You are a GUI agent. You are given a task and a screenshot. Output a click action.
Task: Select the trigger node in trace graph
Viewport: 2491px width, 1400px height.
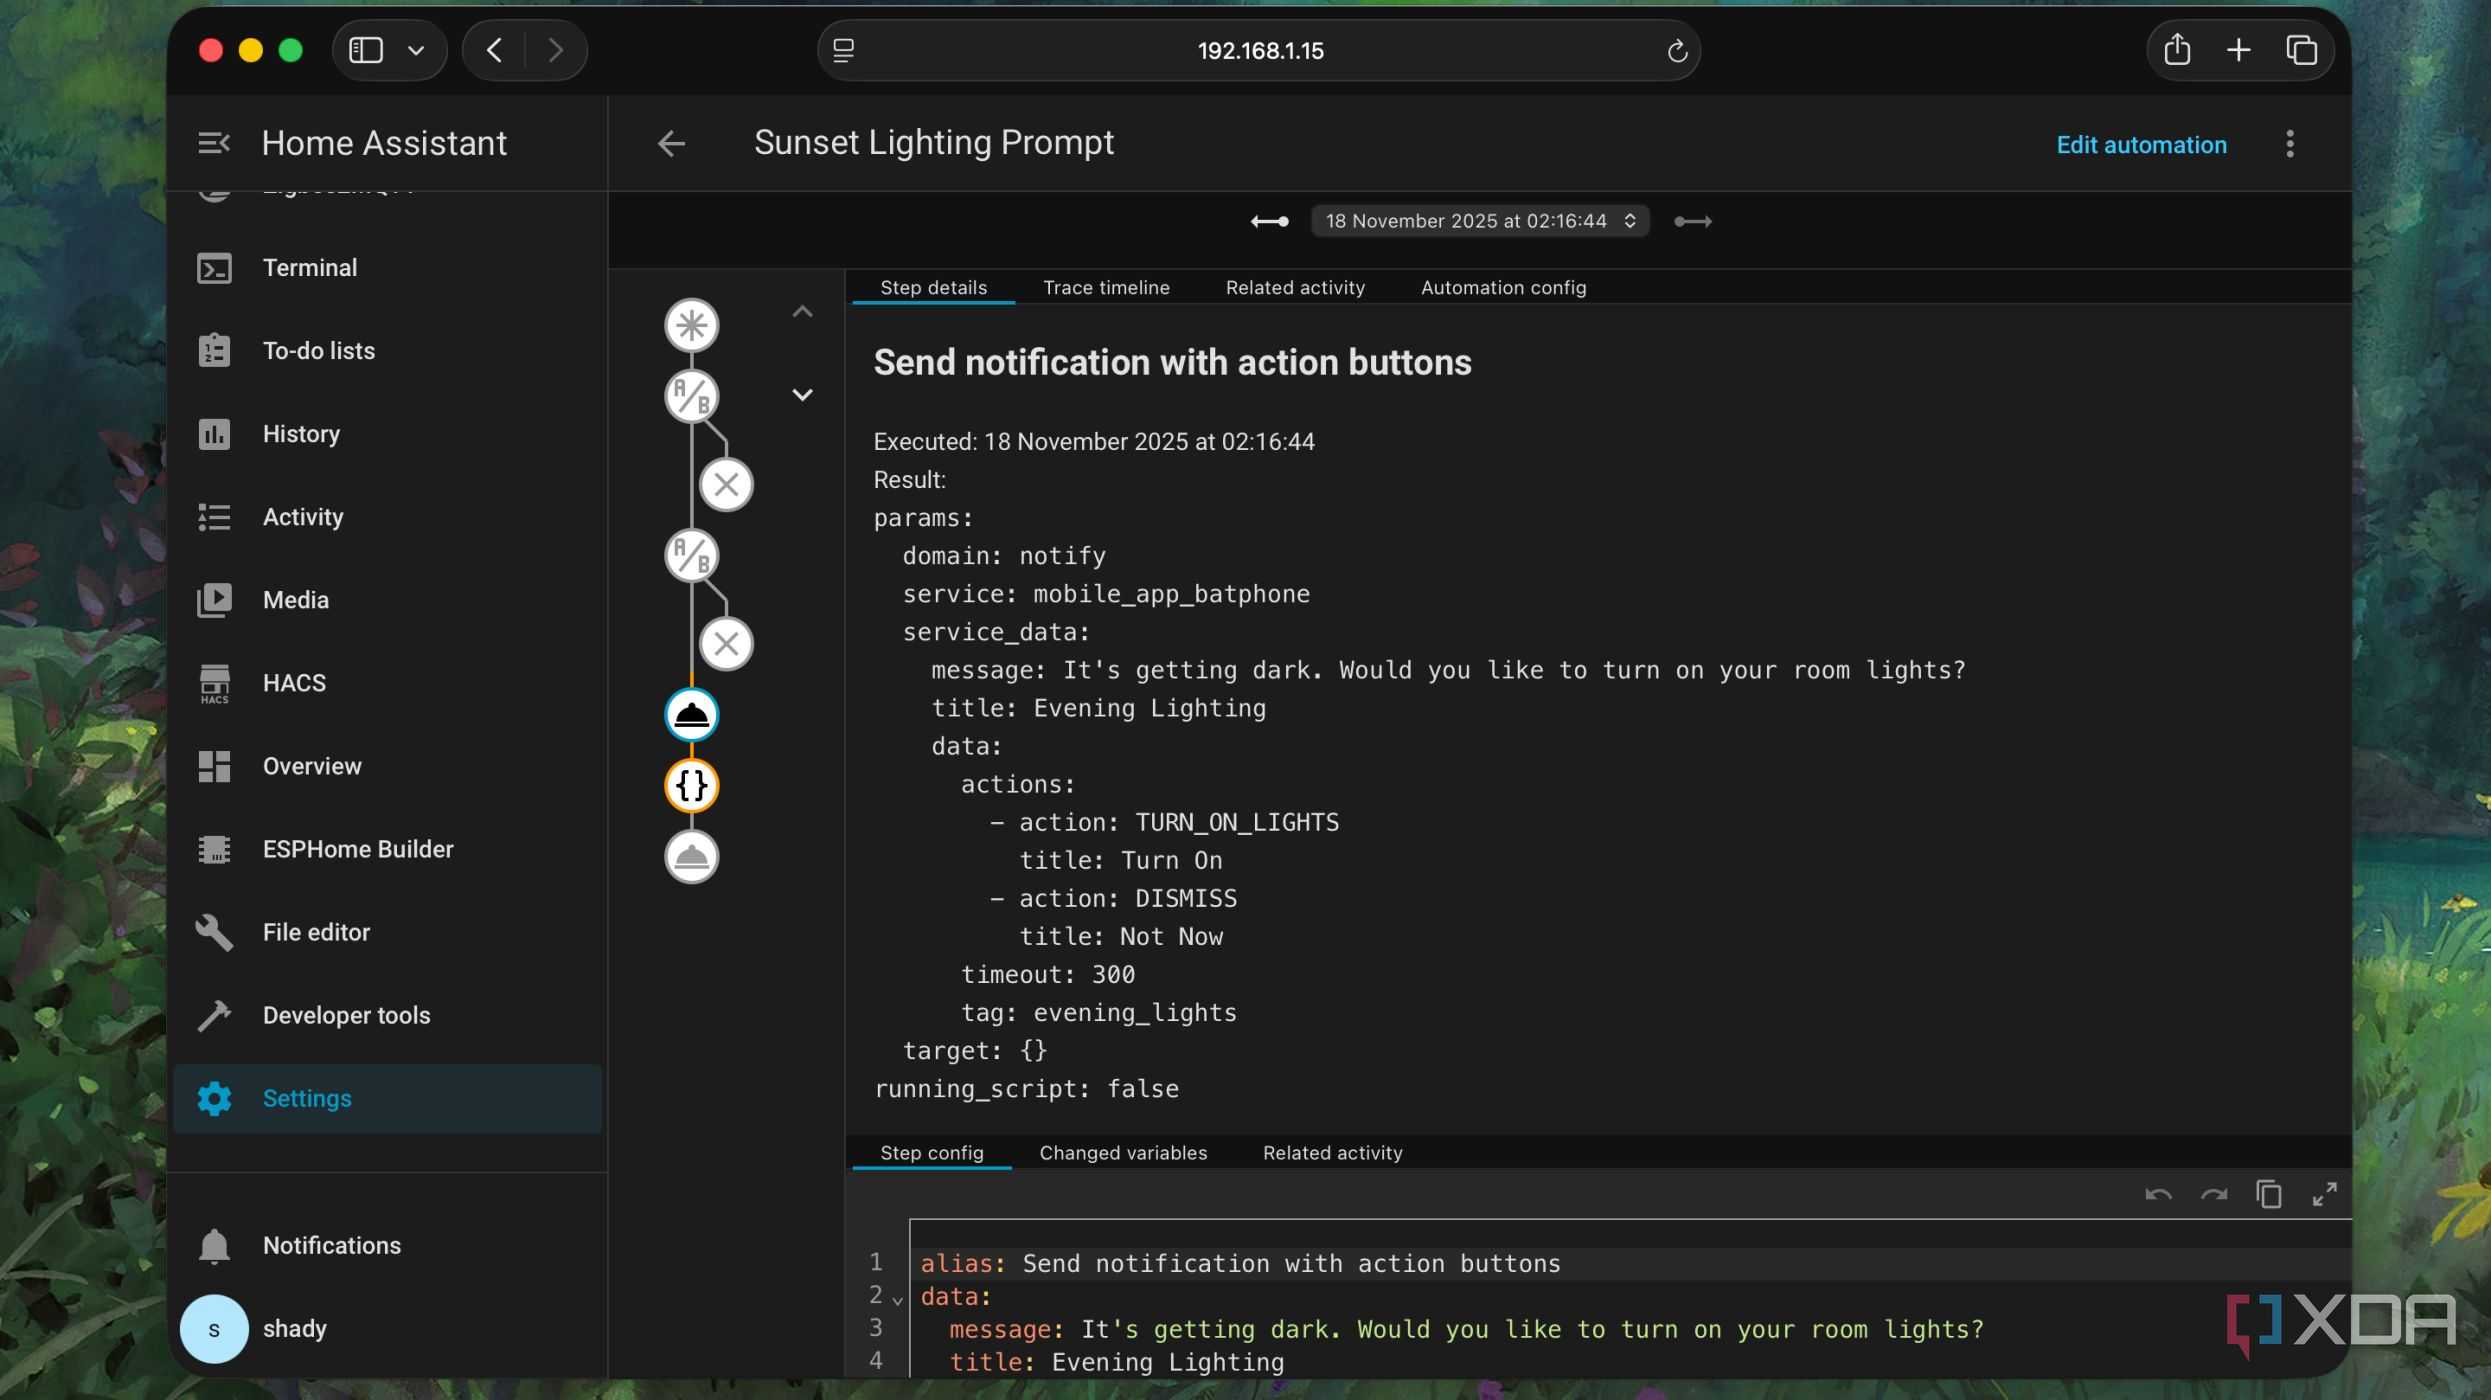click(691, 325)
